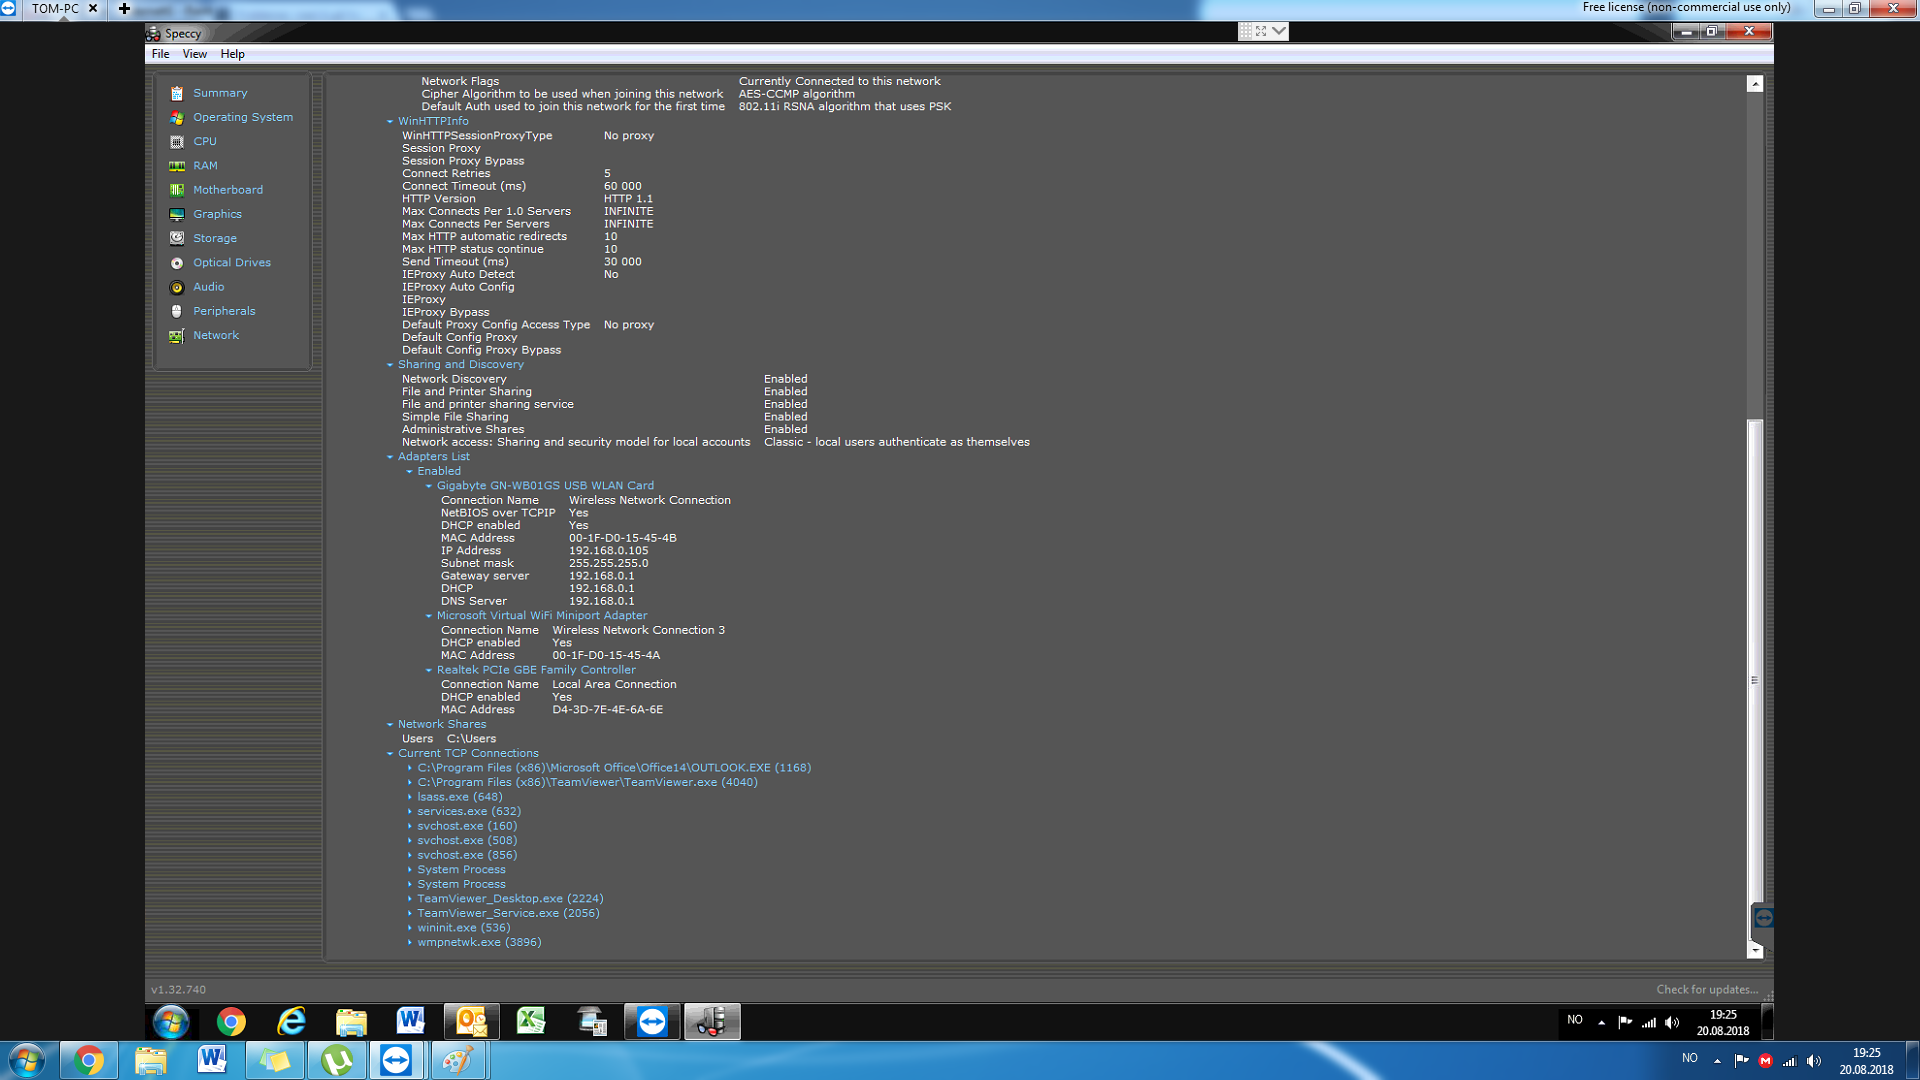Open Outlook in the remote taskbar
Screen dimensions: 1920x1080
click(471, 1021)
